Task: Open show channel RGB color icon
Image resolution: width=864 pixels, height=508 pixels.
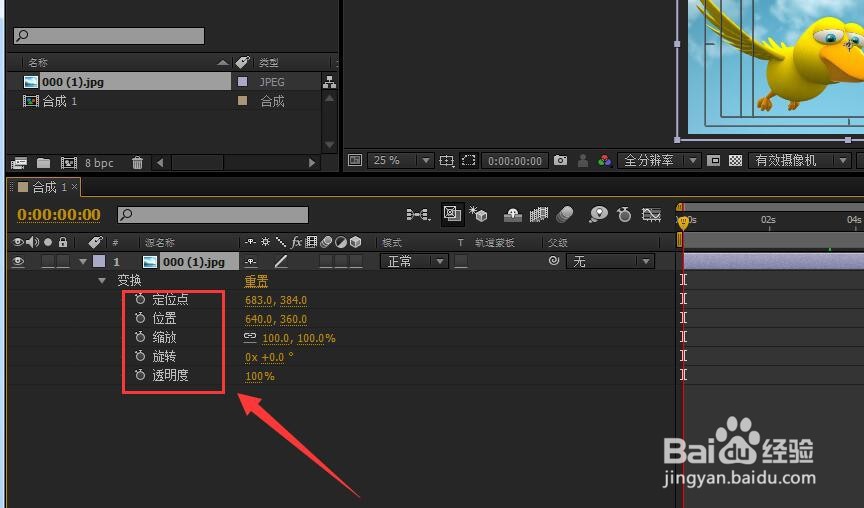Action: pyautogui.click(x=604, y=160)
